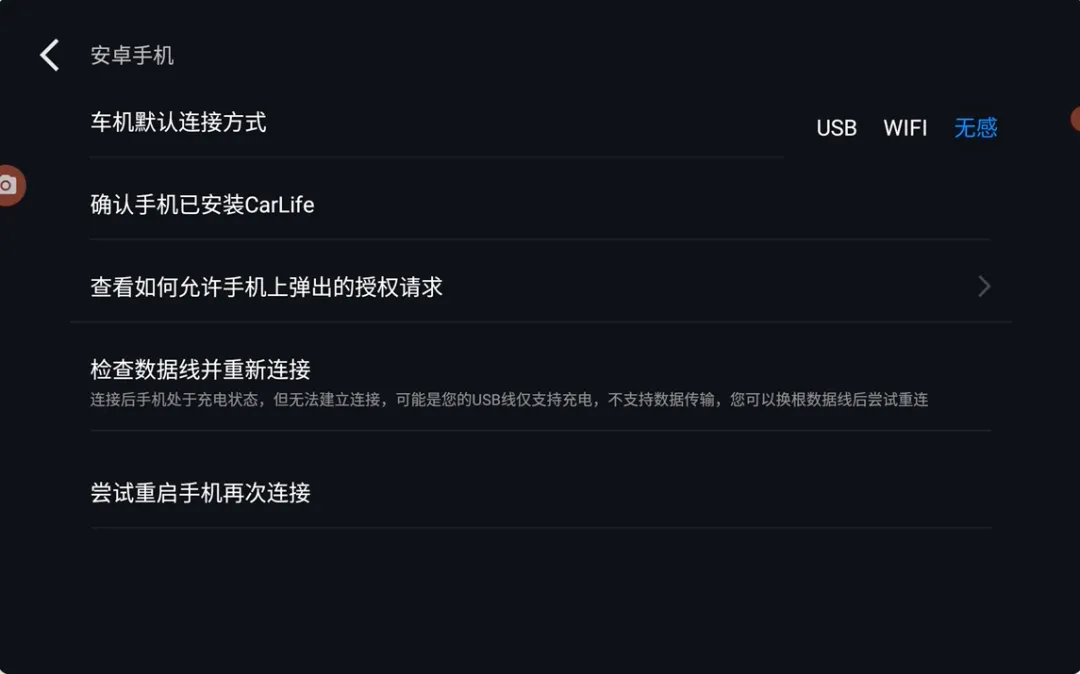Tap empty right side of CarLife row

point(700,205)
